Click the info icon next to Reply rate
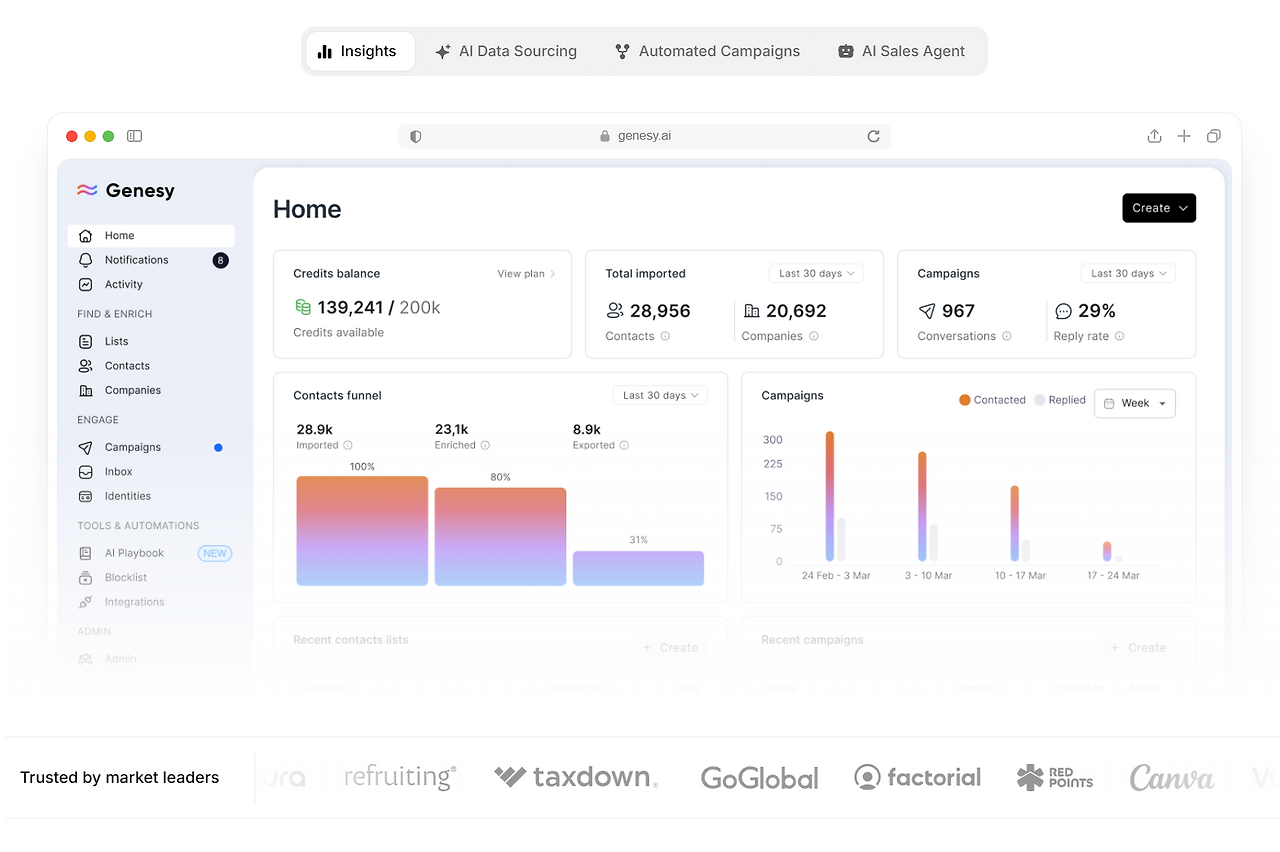The width and height of the screenshot is (1280, 852). (1119, 336)
